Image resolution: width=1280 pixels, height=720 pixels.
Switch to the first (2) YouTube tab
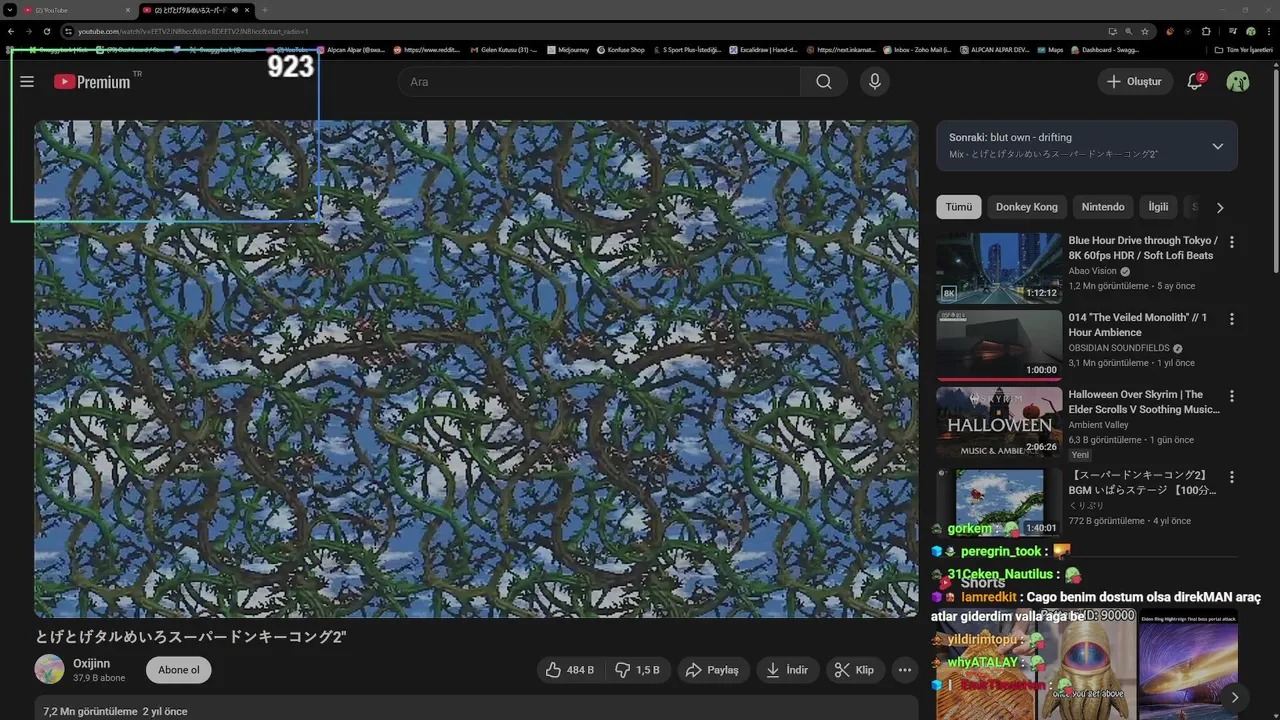click(x=77, y=10)
